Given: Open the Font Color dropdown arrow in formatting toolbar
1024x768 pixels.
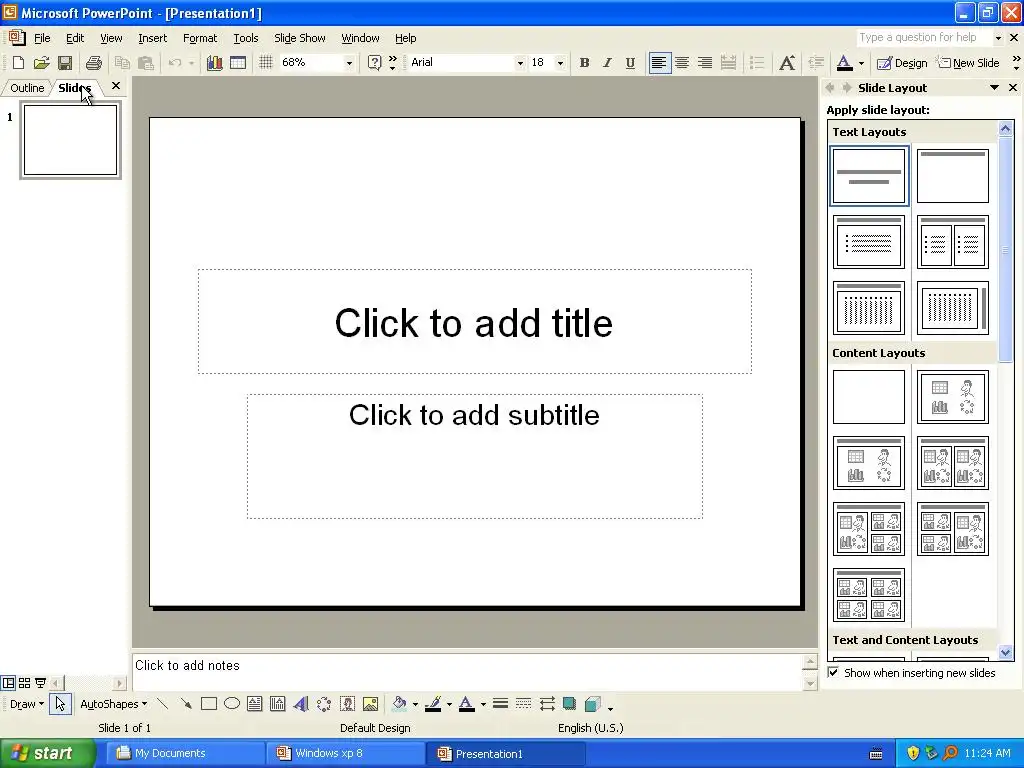Looking at the screenshot, I should click(861, 63).
